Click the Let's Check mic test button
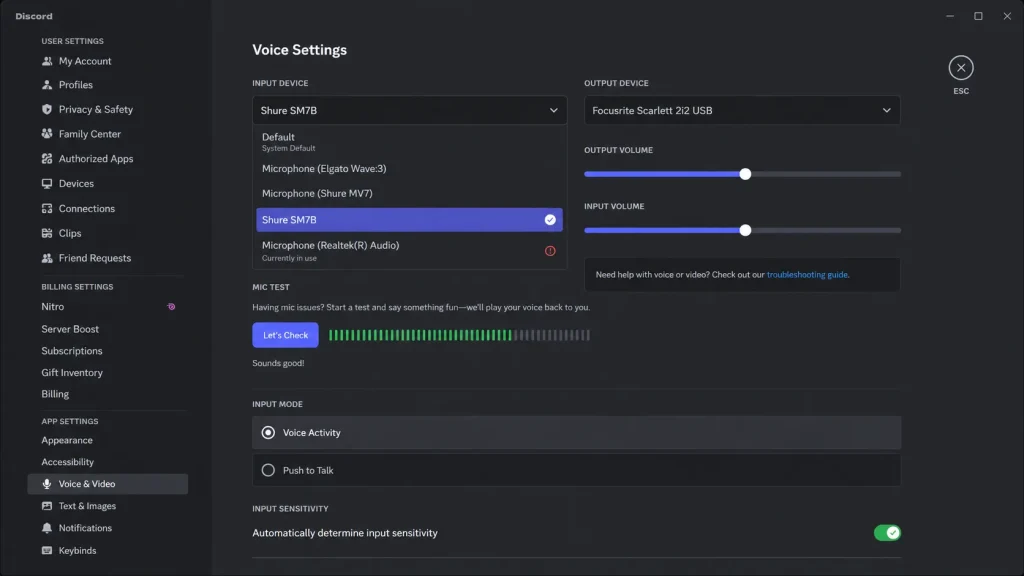1024x576 pixels. pyautogui.click(x=285, y=335)
